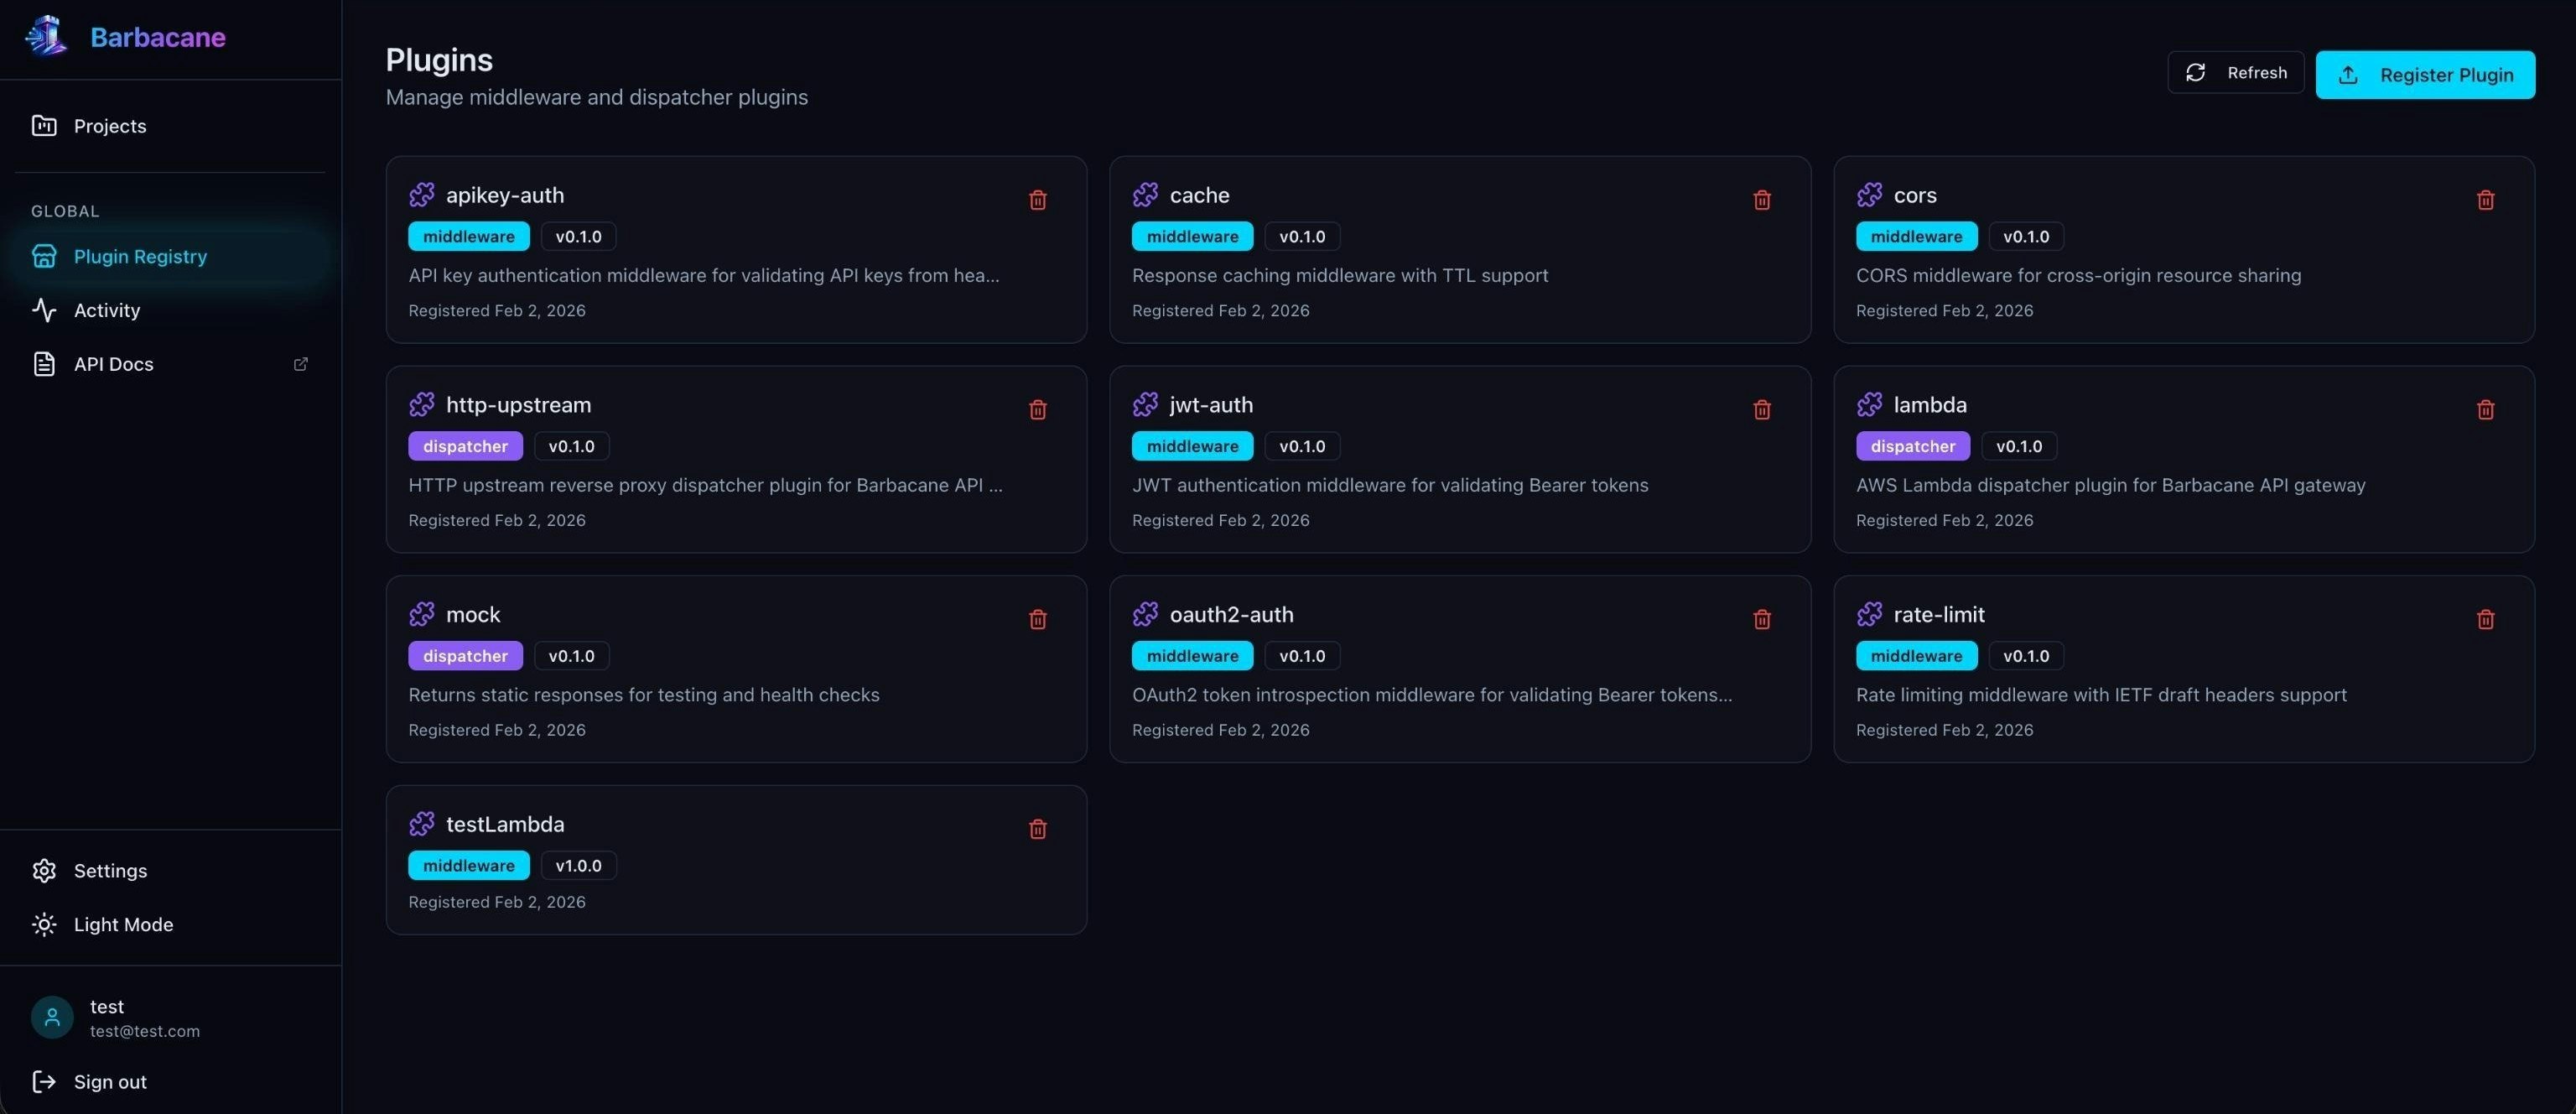Click the Settings gear icon
The height and width of the screenshot is (1114, 2576).
(44, 870)
